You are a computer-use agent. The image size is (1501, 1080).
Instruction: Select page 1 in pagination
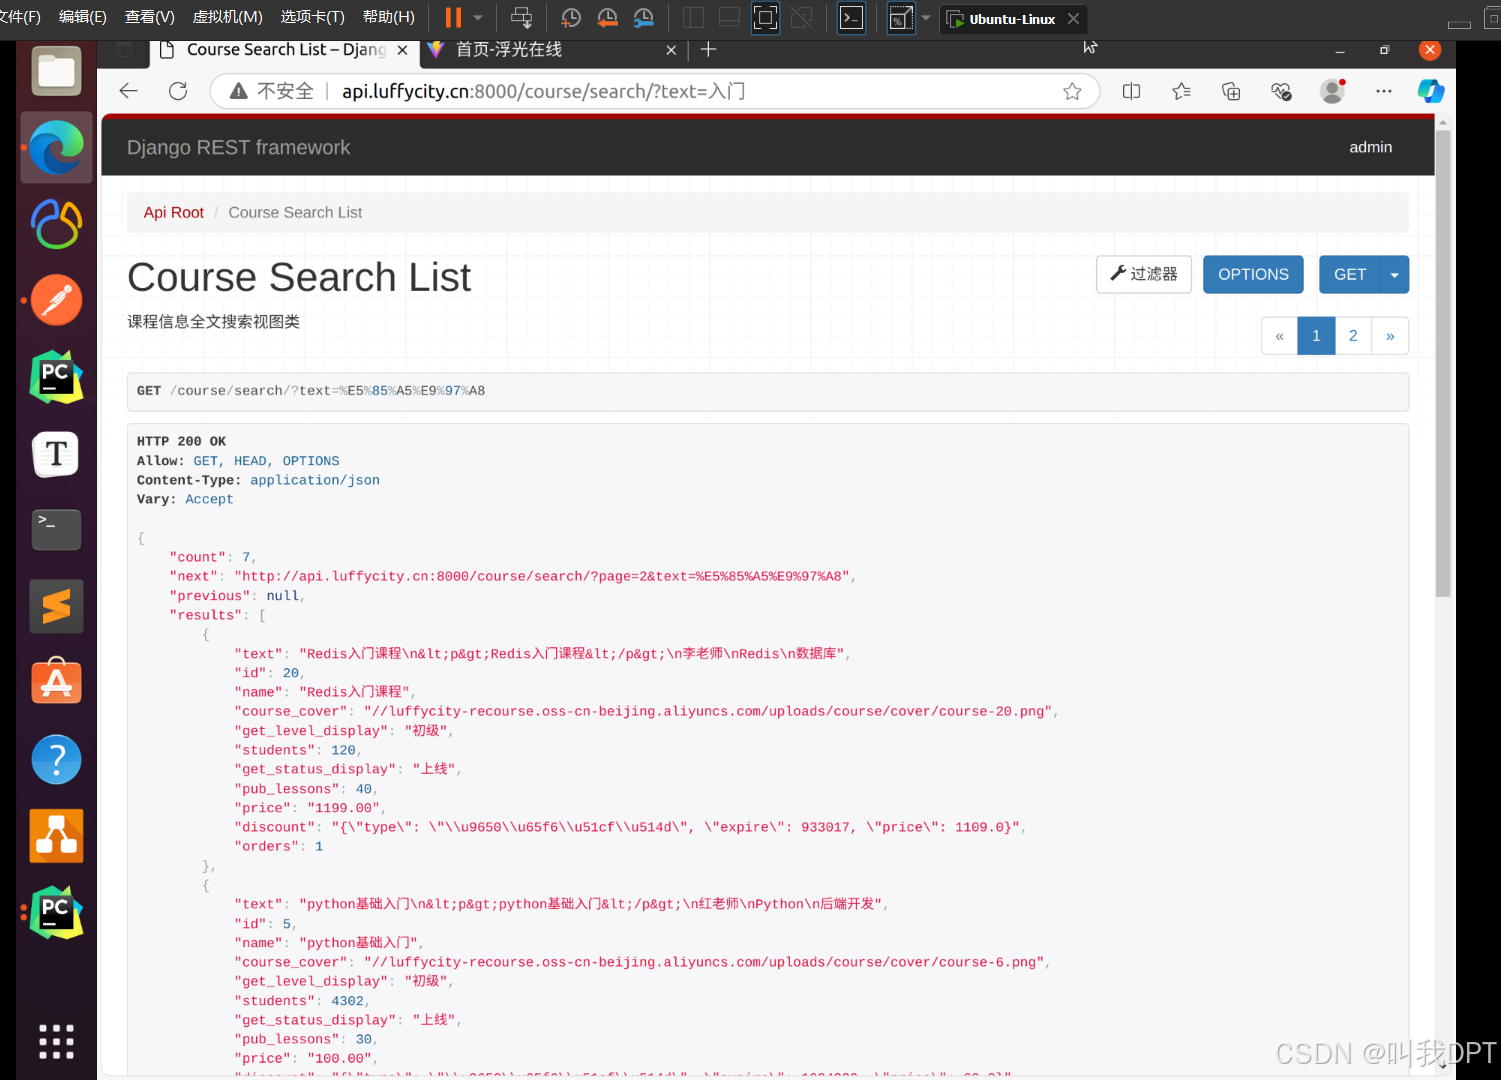tap(1316, 336)
